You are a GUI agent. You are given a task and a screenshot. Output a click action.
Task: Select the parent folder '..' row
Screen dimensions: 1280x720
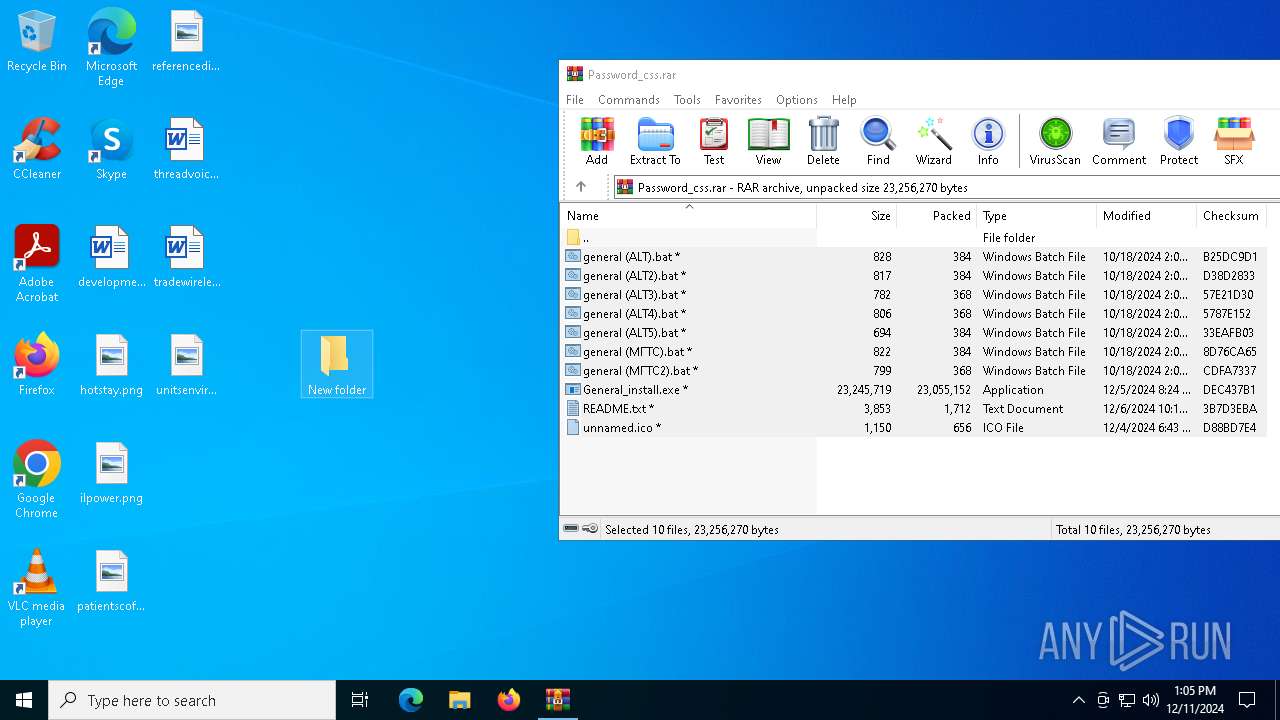tap(913, 238)
